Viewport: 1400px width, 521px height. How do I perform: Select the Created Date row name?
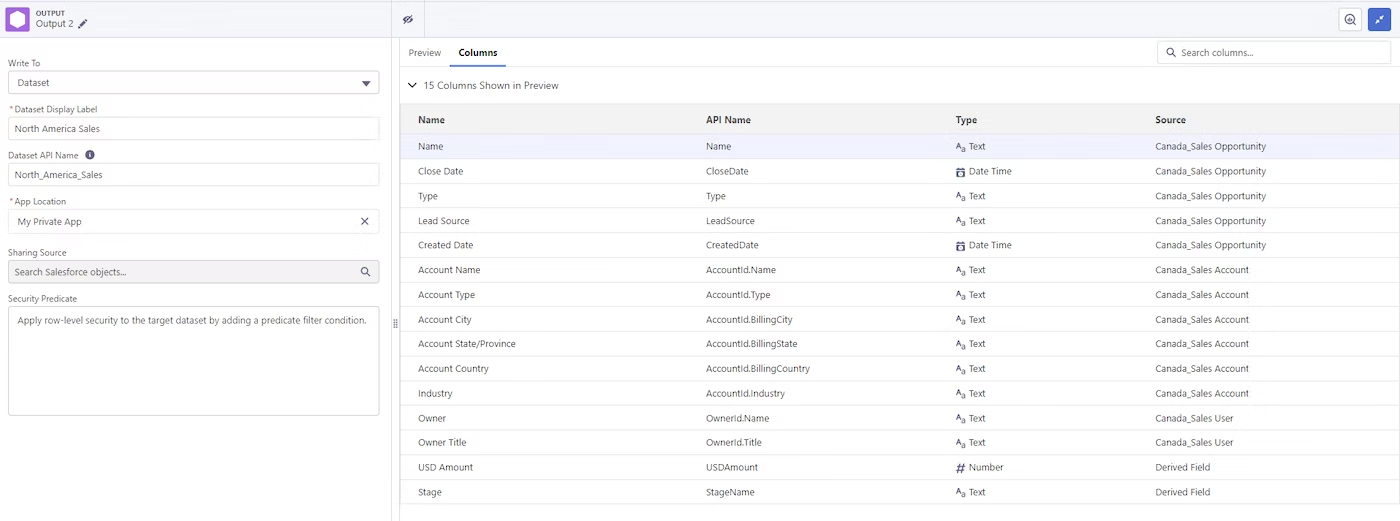coord(445,245)
